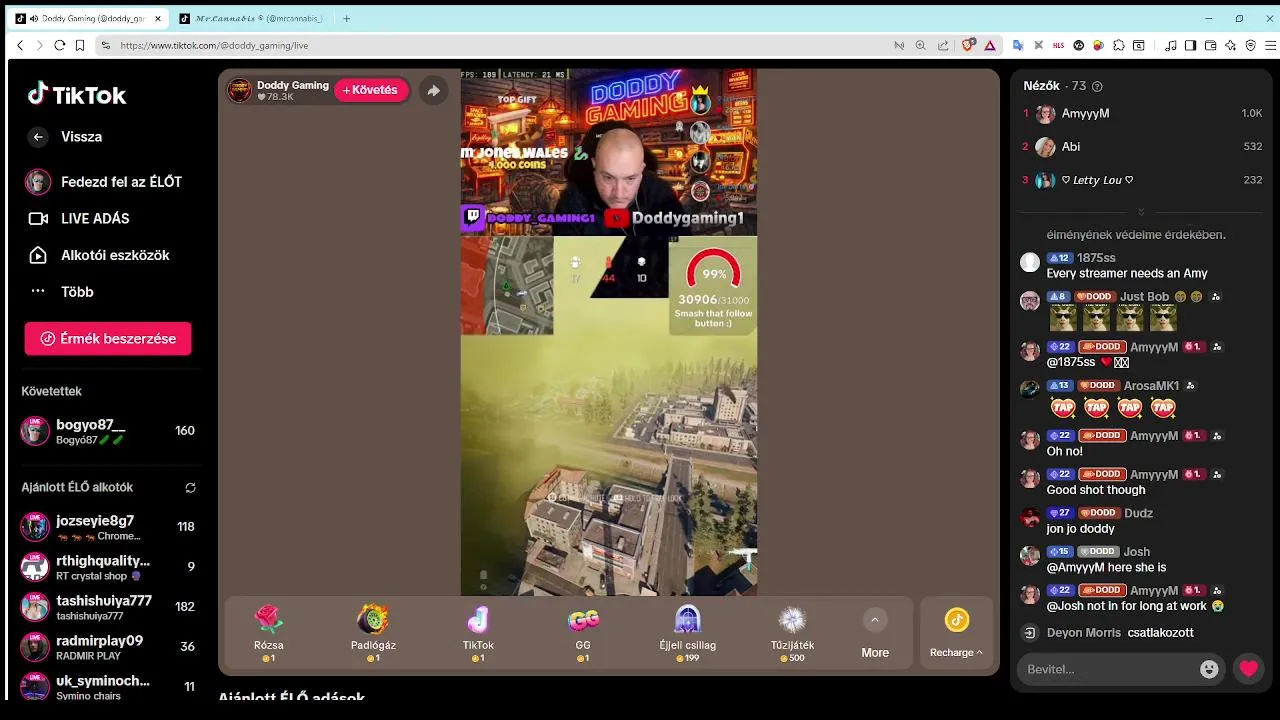
Task: Open the HLS downloader extension
Action: 1058,45
